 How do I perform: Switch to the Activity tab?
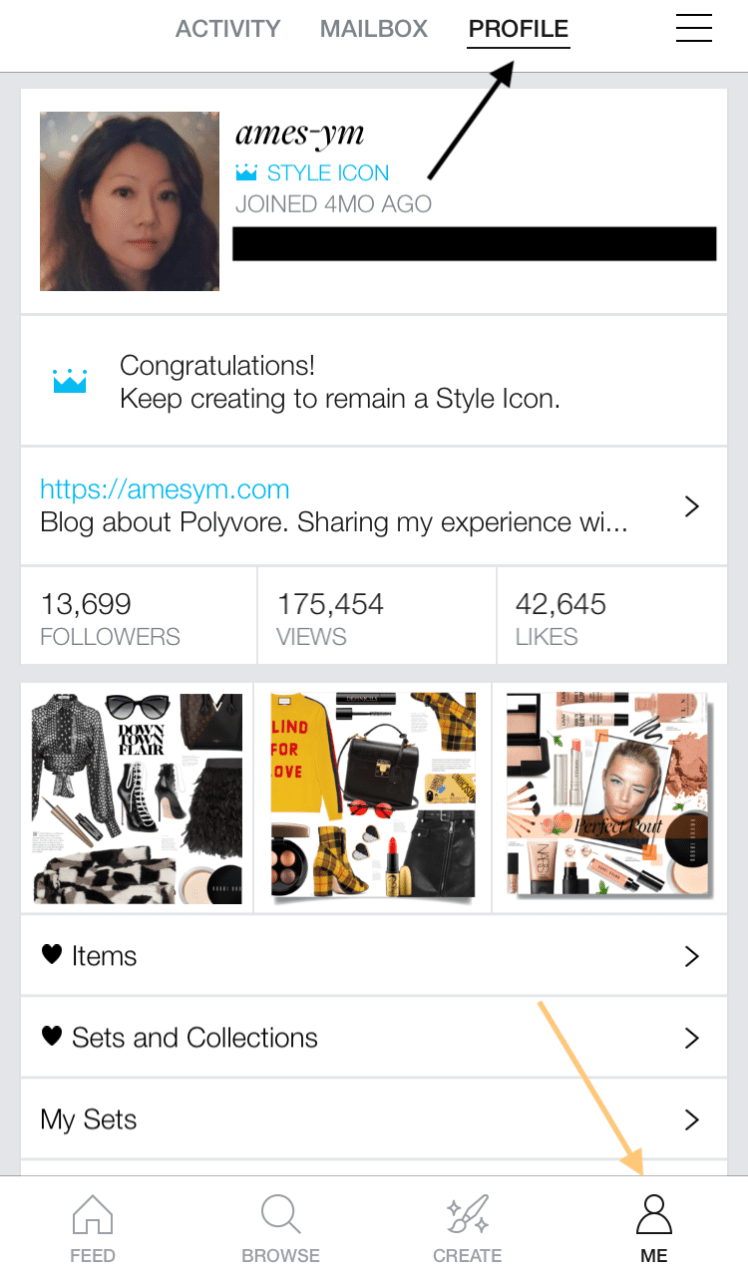228,28
